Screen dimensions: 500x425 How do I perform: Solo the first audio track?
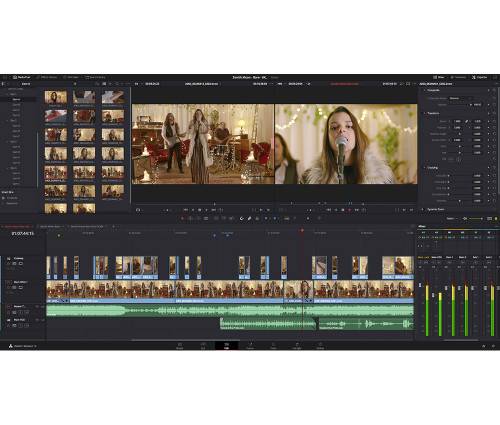(x=21, y=312)
